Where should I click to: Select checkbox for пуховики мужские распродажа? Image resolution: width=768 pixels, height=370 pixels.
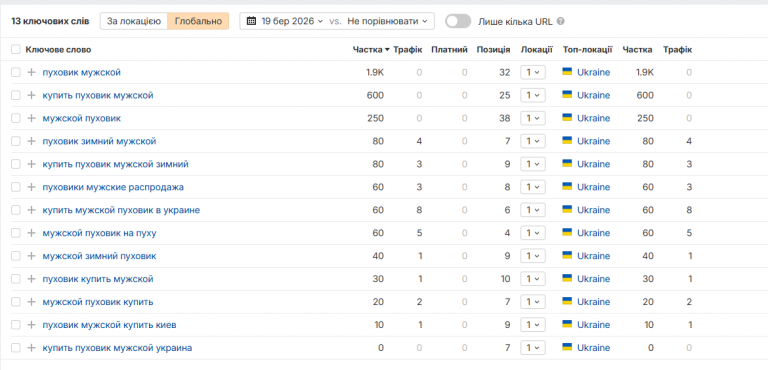(x=16, y=187)
